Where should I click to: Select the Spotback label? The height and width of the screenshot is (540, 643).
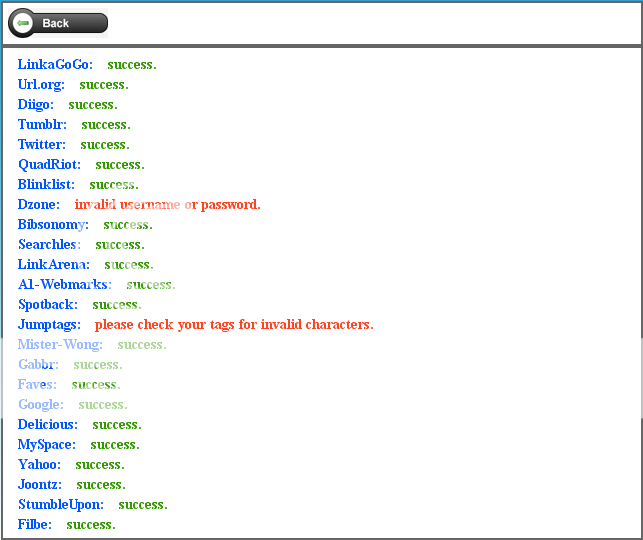point(48,305)
